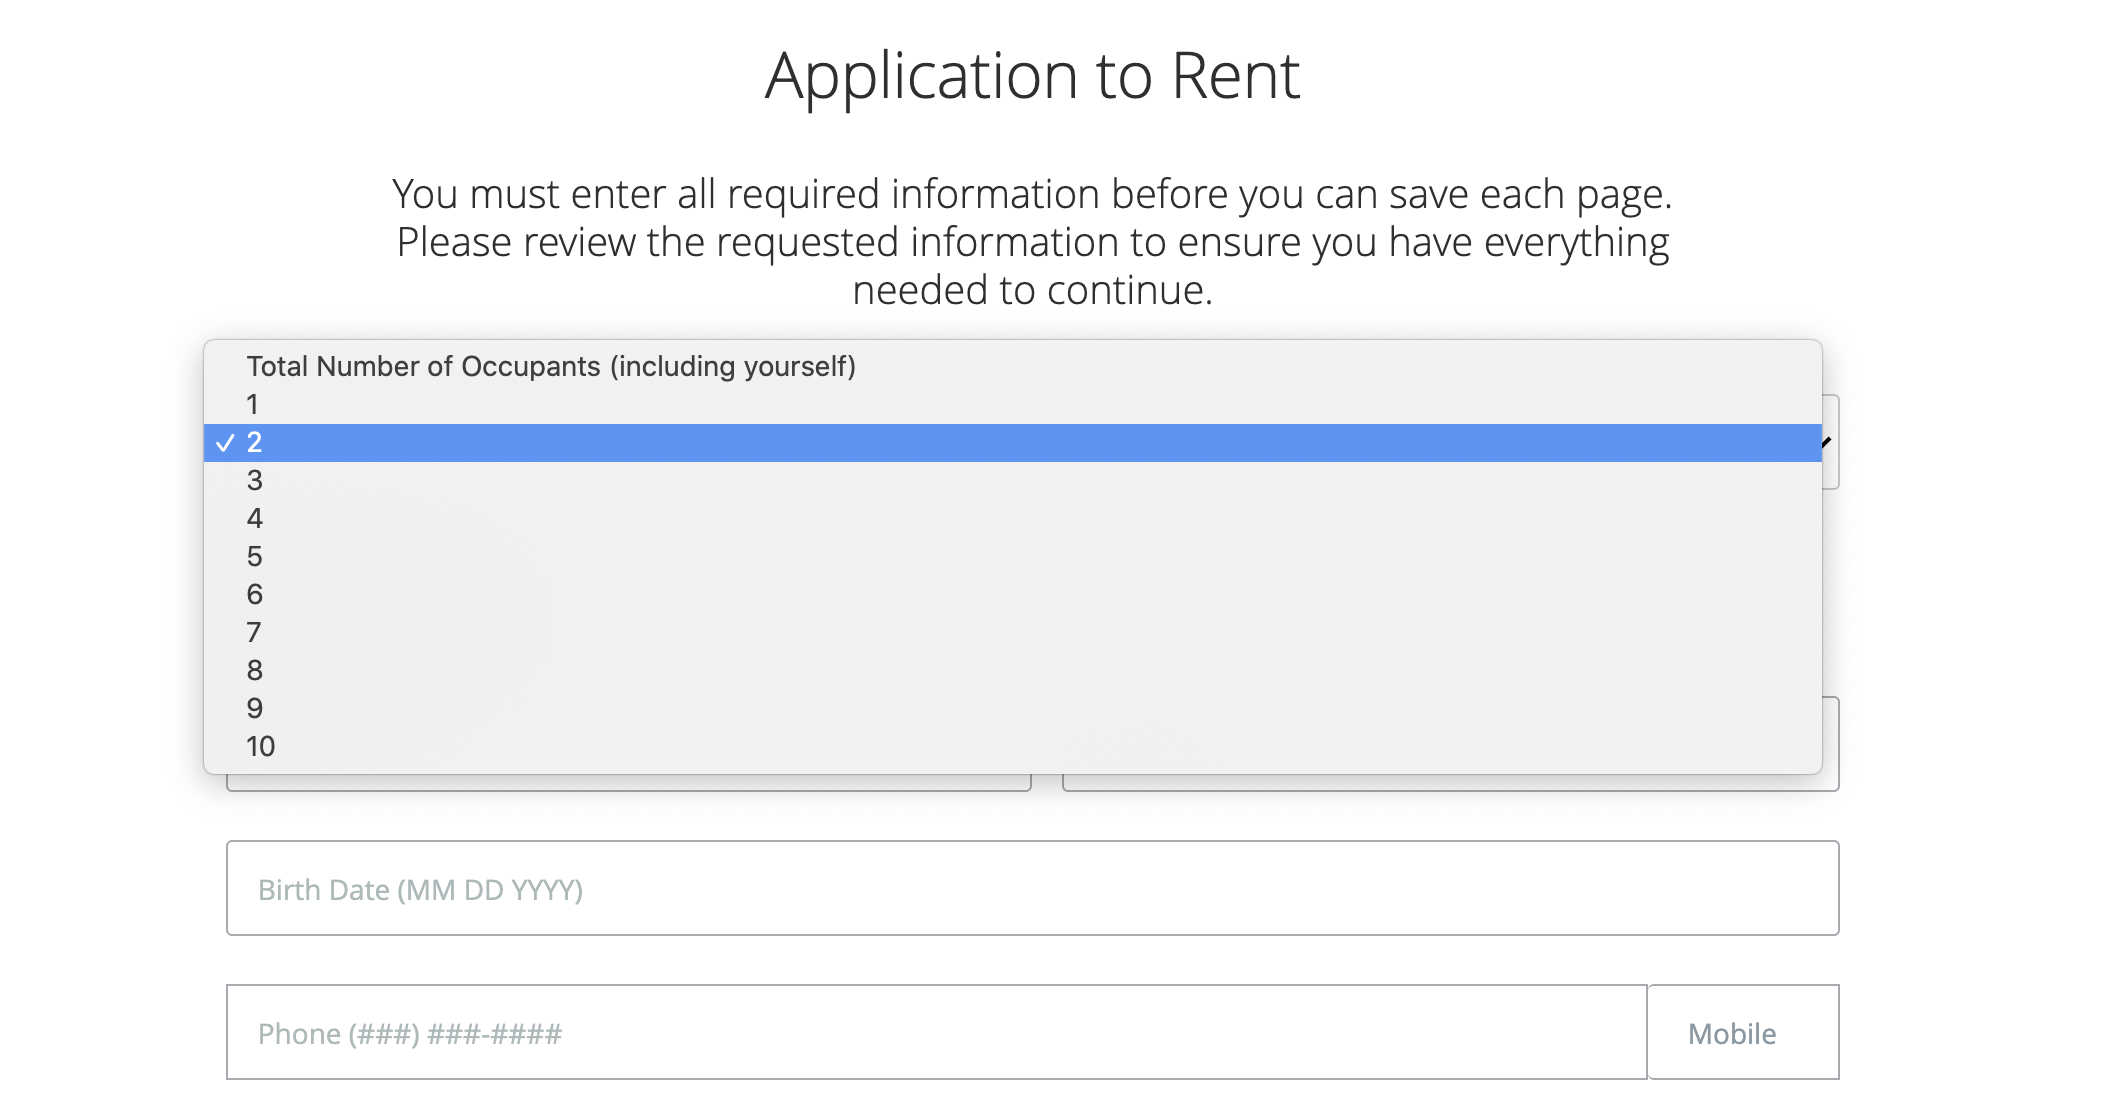
Task: Click the Phone number input field
Action: coord(936,1033)
